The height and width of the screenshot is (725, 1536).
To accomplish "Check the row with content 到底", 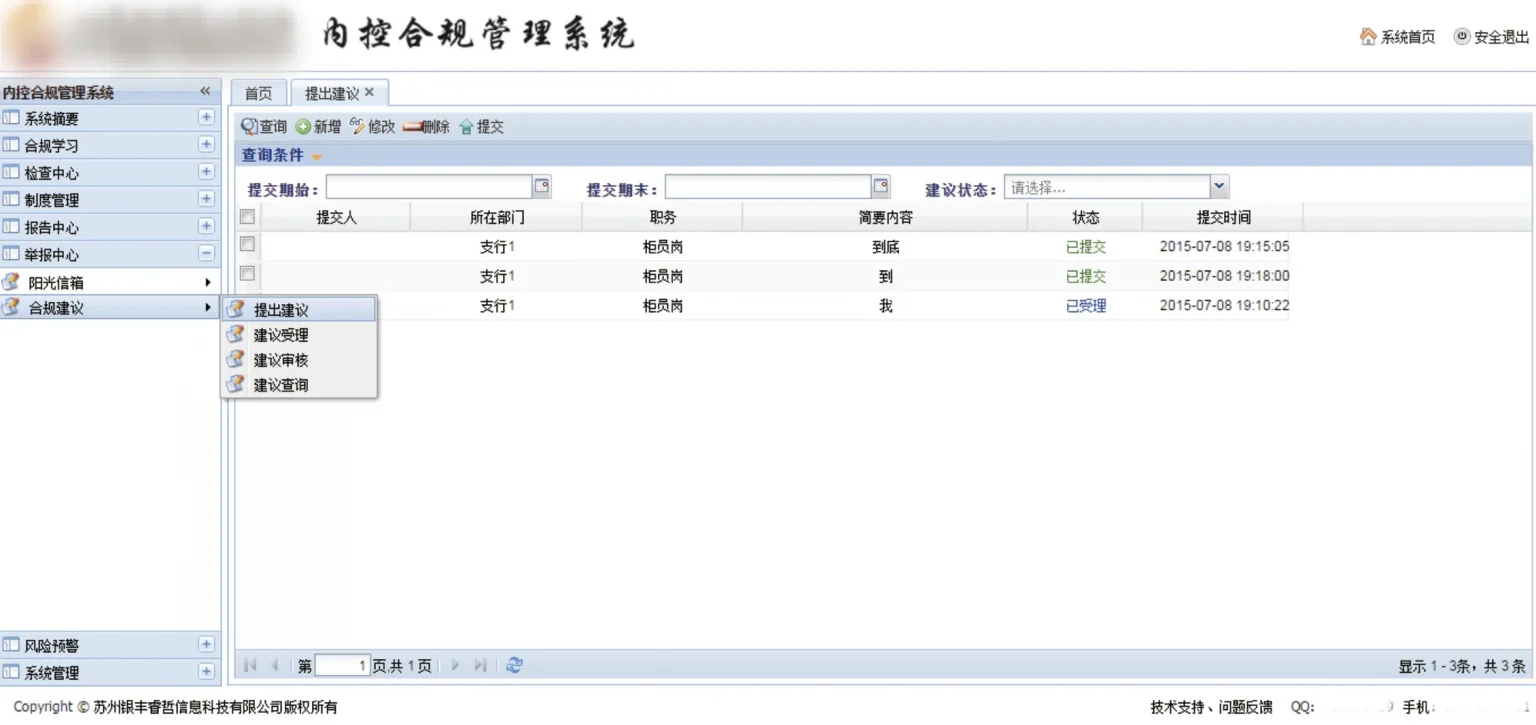I will point(247,244).
